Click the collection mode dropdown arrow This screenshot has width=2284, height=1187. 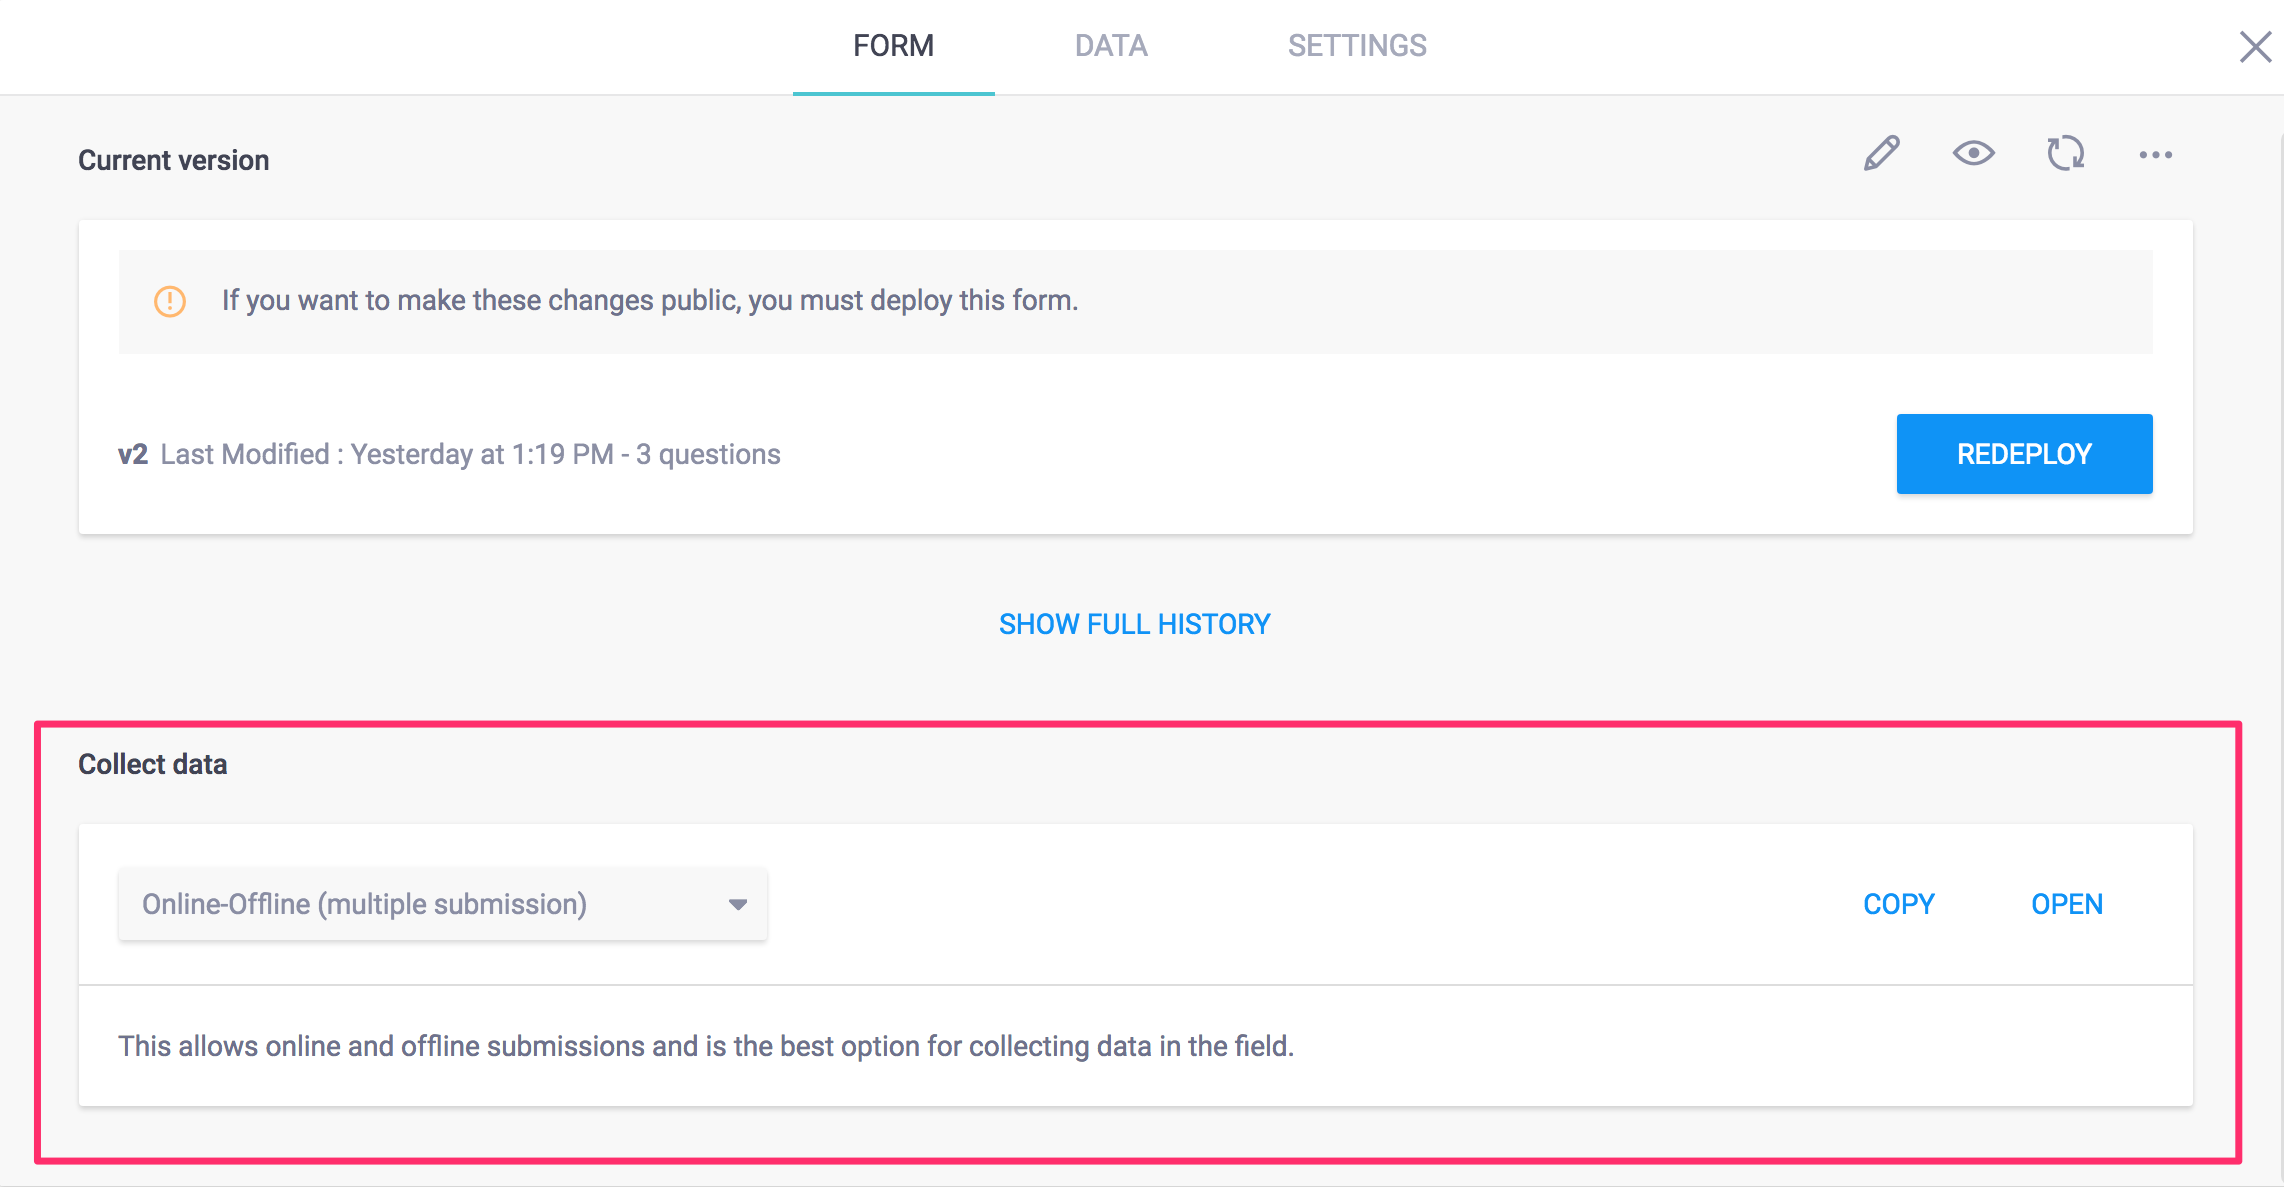click(738, 904)
